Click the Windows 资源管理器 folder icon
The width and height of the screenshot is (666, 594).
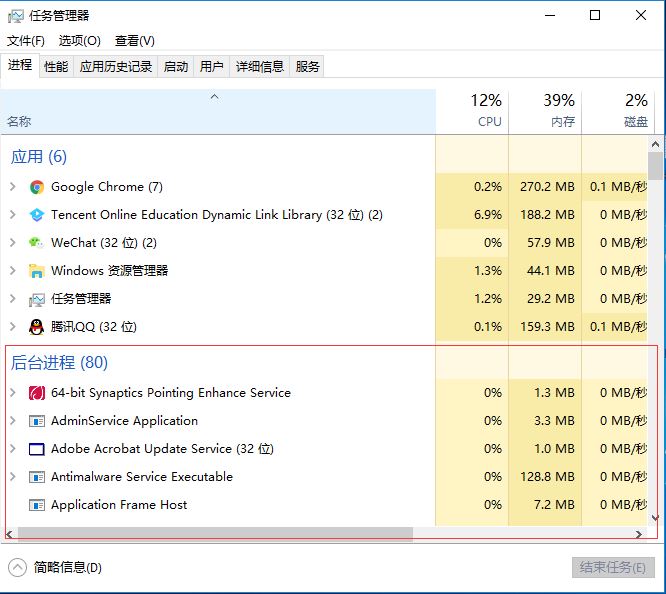click(37, 271)
